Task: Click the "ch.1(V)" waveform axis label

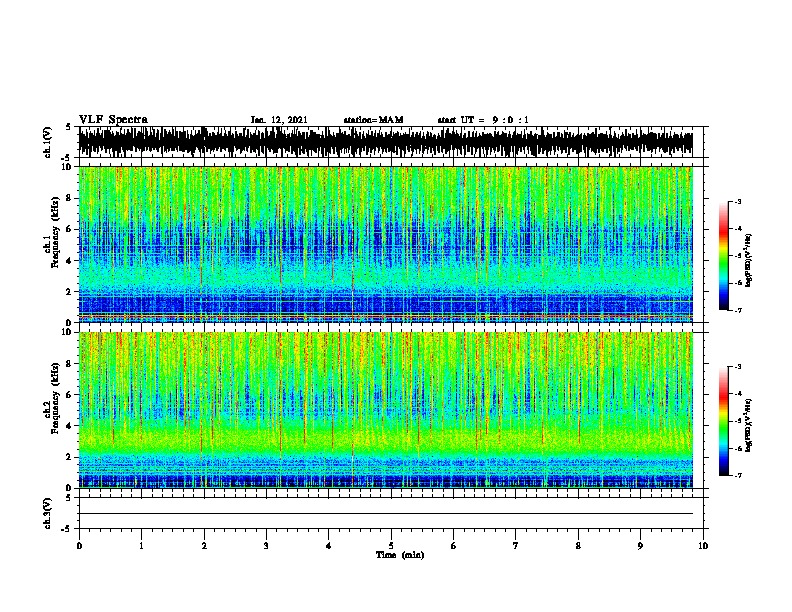Action: (47, 142)
